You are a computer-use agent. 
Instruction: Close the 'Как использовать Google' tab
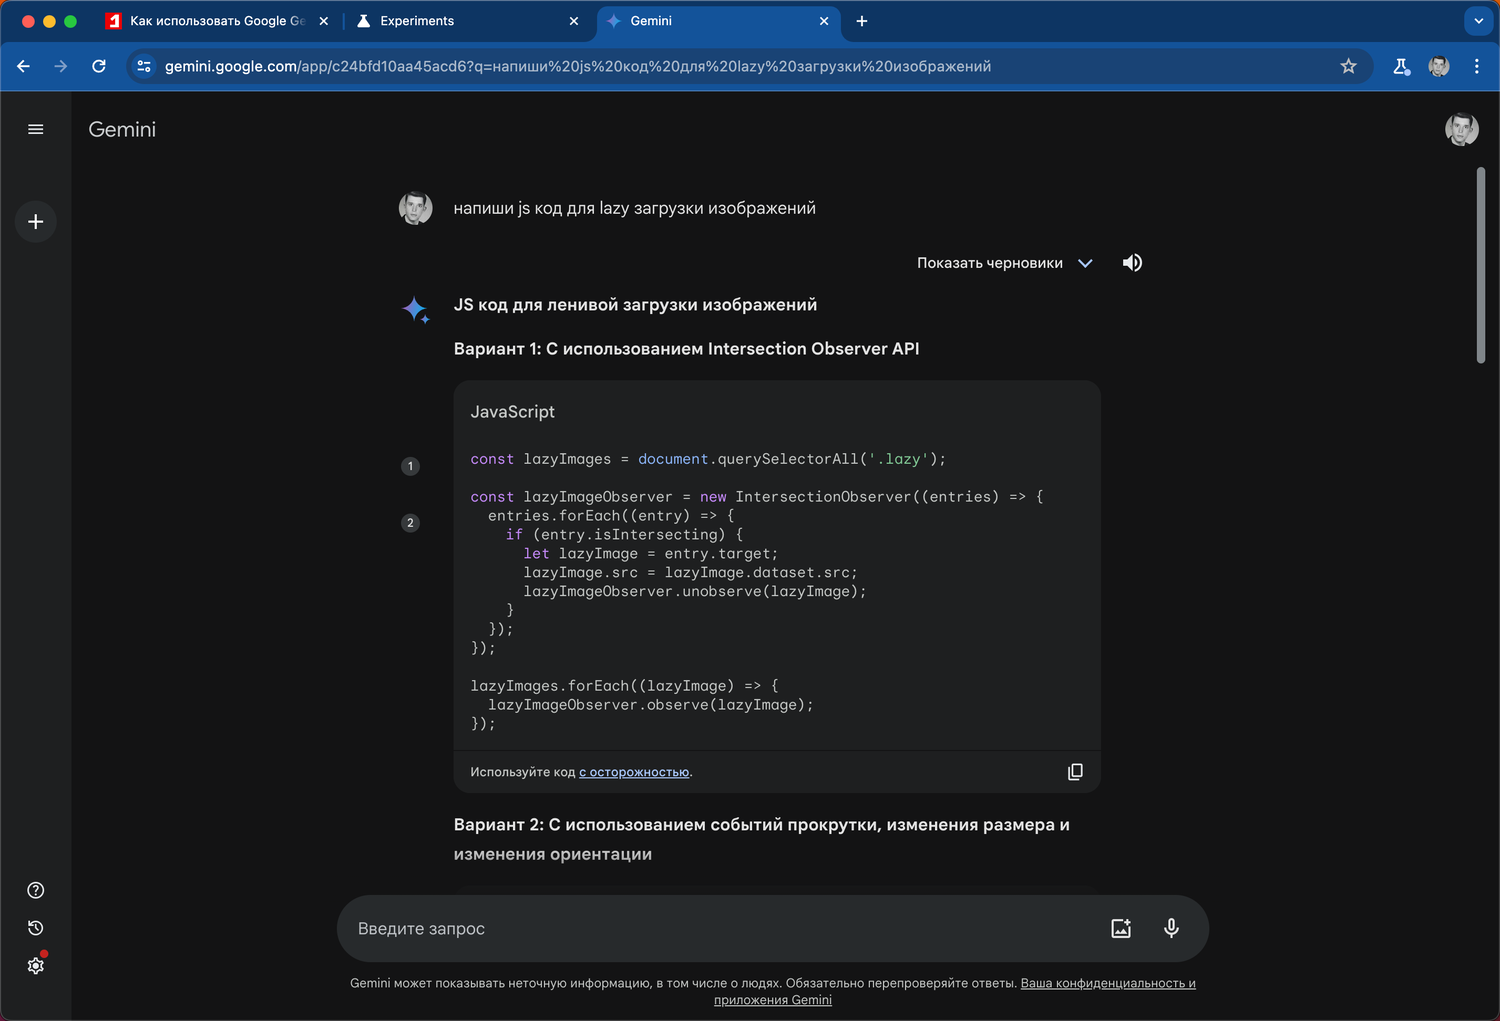(x=324, y=21)
